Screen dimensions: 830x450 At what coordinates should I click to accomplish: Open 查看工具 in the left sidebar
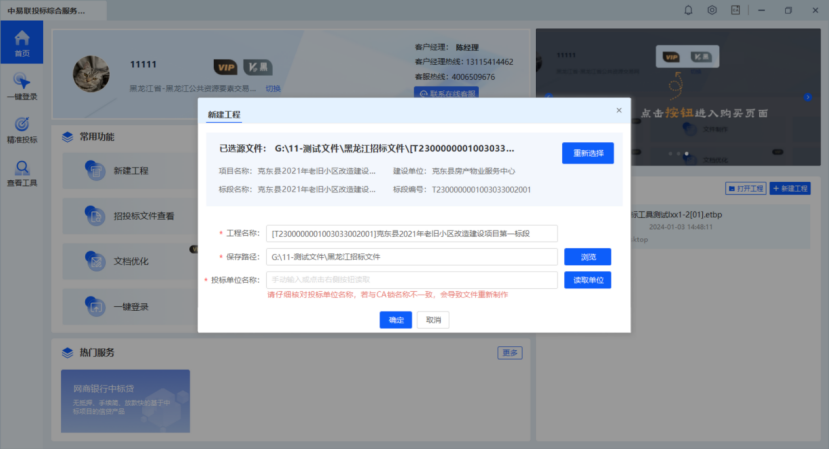21,174
